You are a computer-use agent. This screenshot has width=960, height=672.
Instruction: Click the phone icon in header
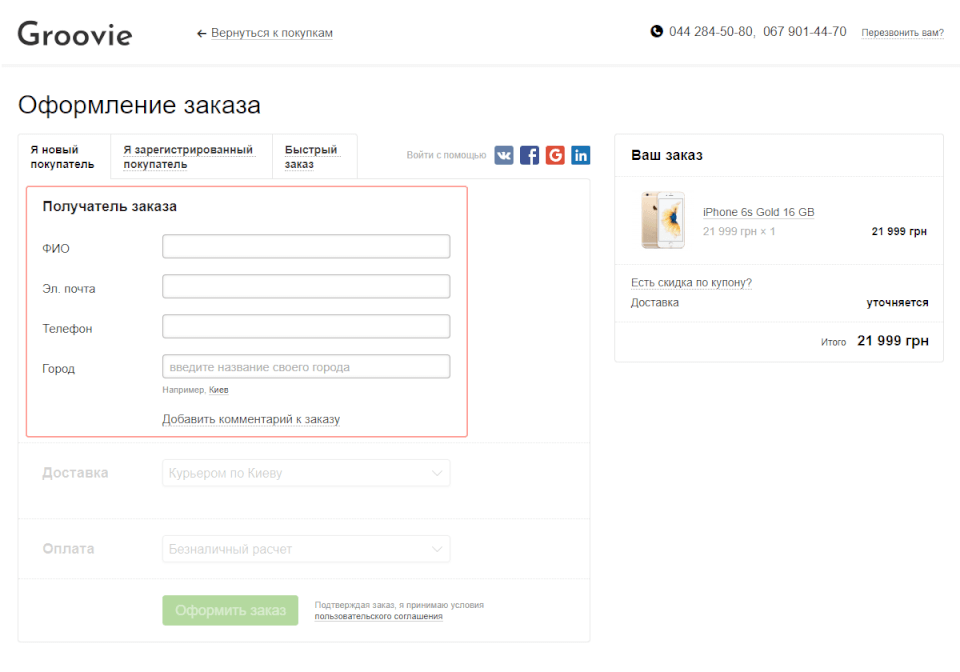point(657,32)
